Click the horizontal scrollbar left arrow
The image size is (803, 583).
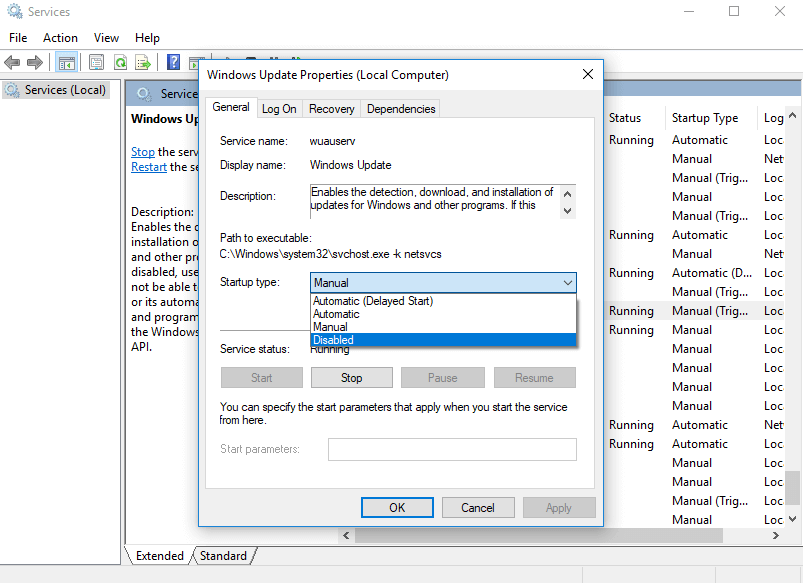[346, 535]
